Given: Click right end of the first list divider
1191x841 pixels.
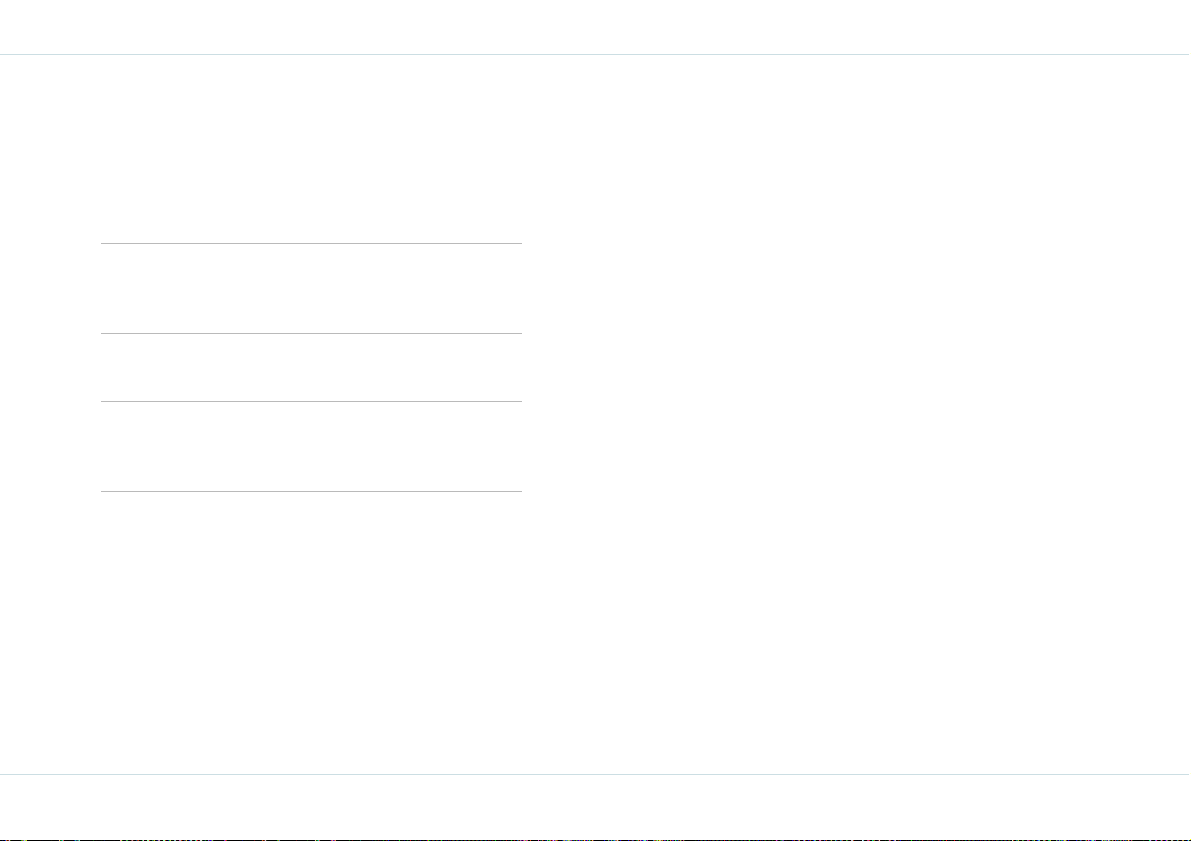Looking at the screenshot, I should [520, 244].
